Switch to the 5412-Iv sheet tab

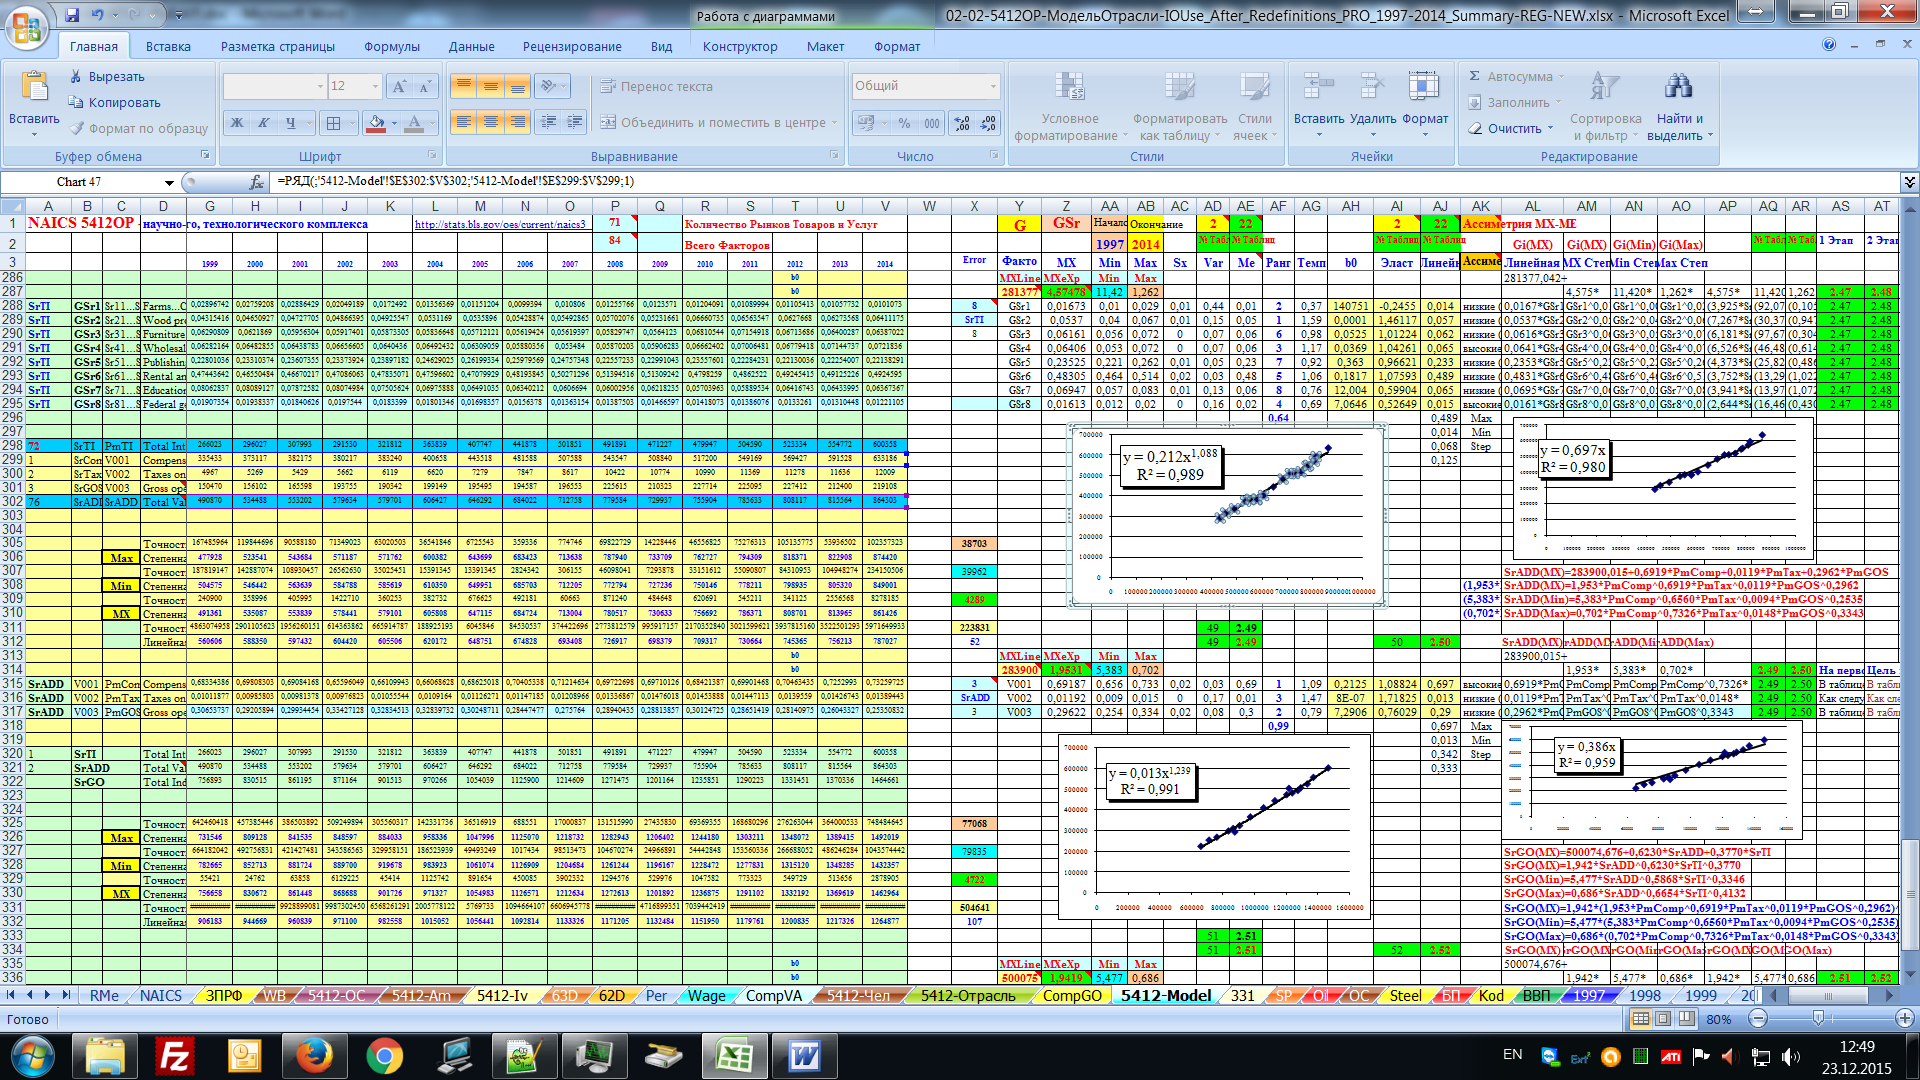[501, 995]
